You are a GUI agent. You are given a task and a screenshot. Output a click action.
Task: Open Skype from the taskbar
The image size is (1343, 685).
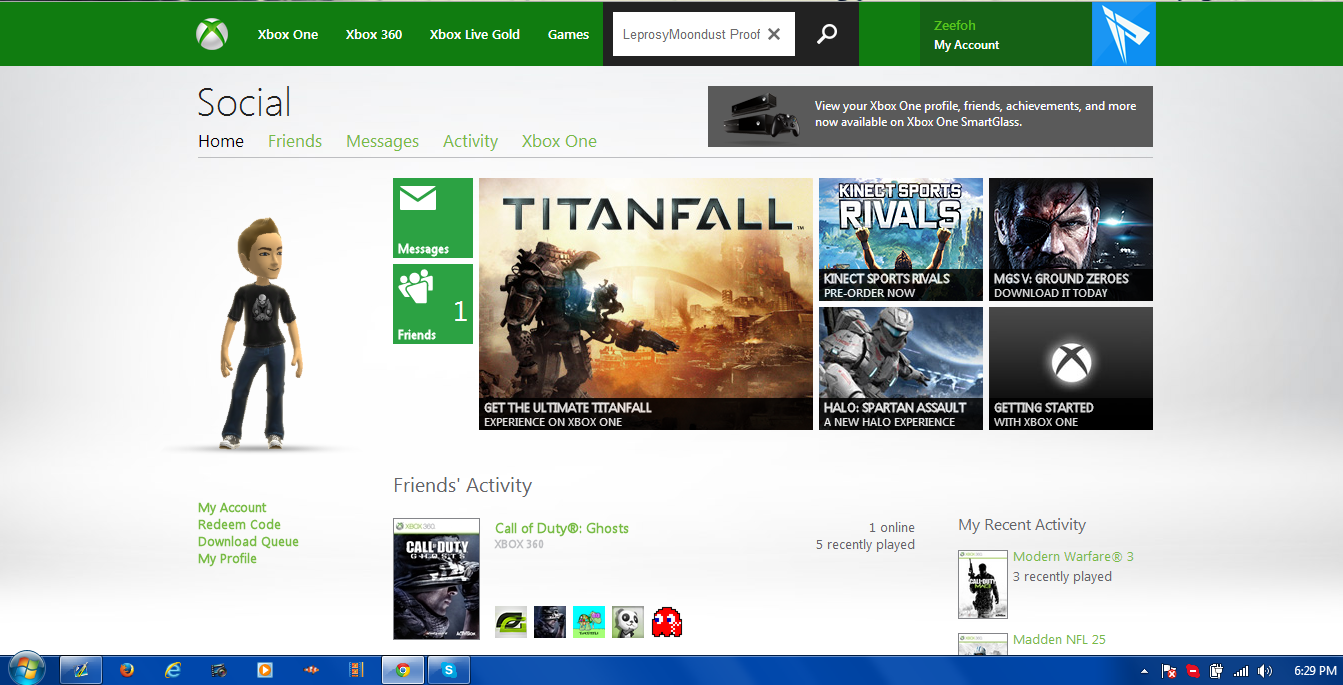point(449,670)
